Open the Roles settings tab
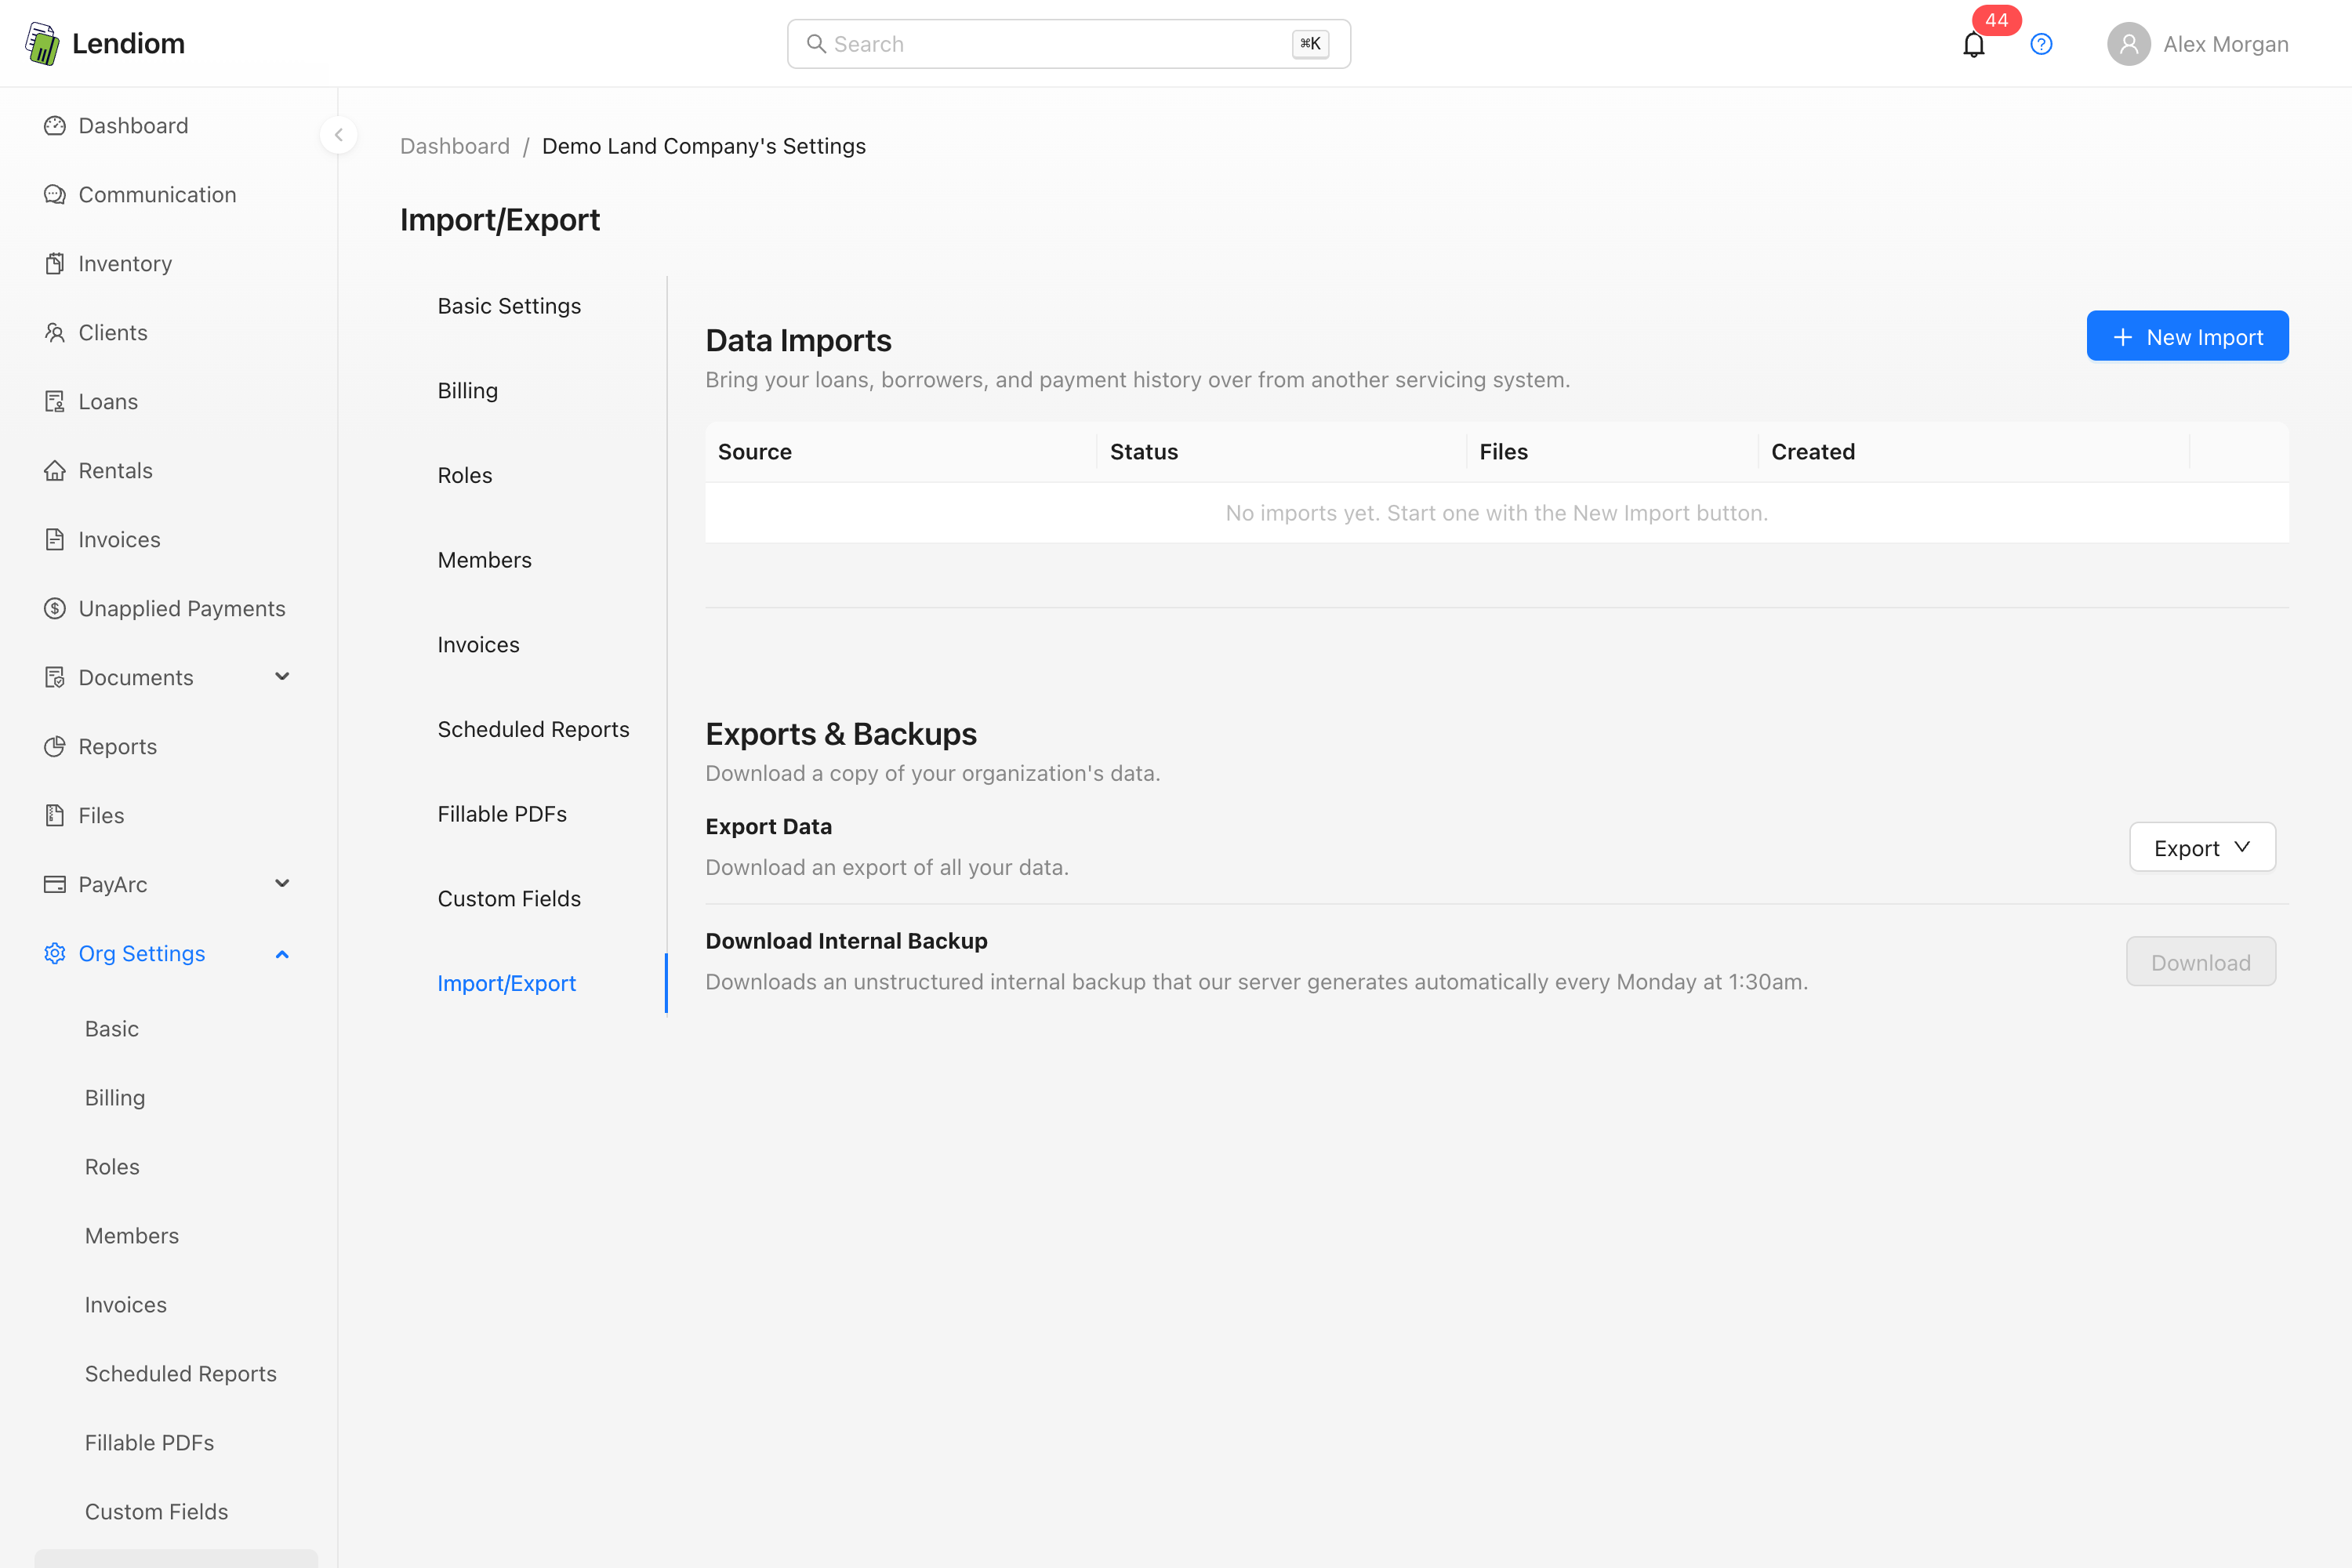 coord(465,476)
